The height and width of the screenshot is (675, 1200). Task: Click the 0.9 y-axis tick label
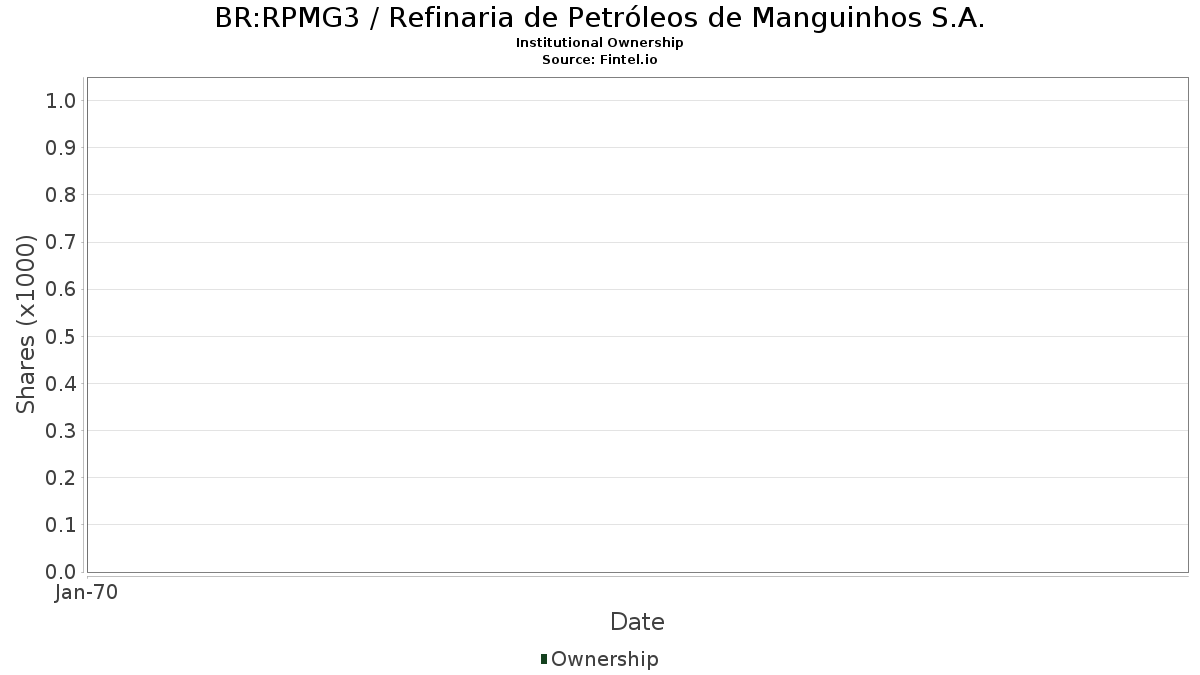(61, 148)
